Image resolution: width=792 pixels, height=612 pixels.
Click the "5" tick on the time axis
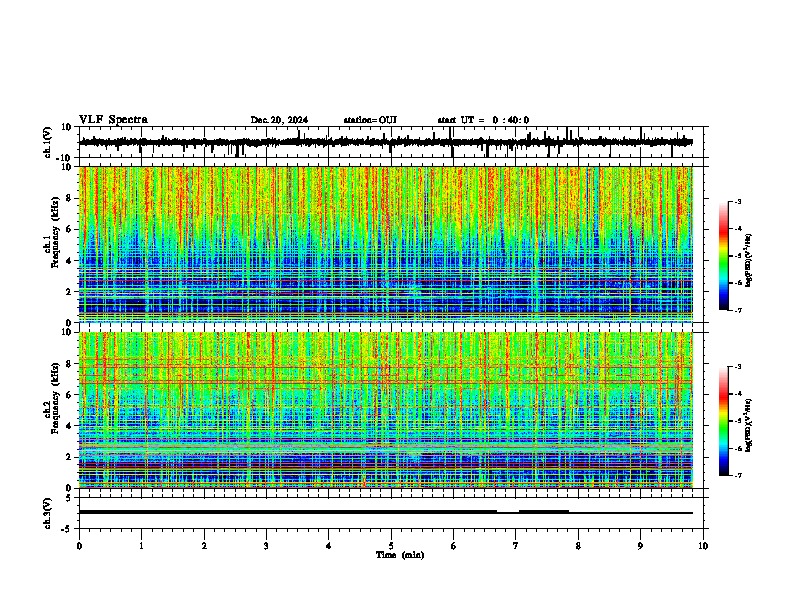tap(391, 546)
